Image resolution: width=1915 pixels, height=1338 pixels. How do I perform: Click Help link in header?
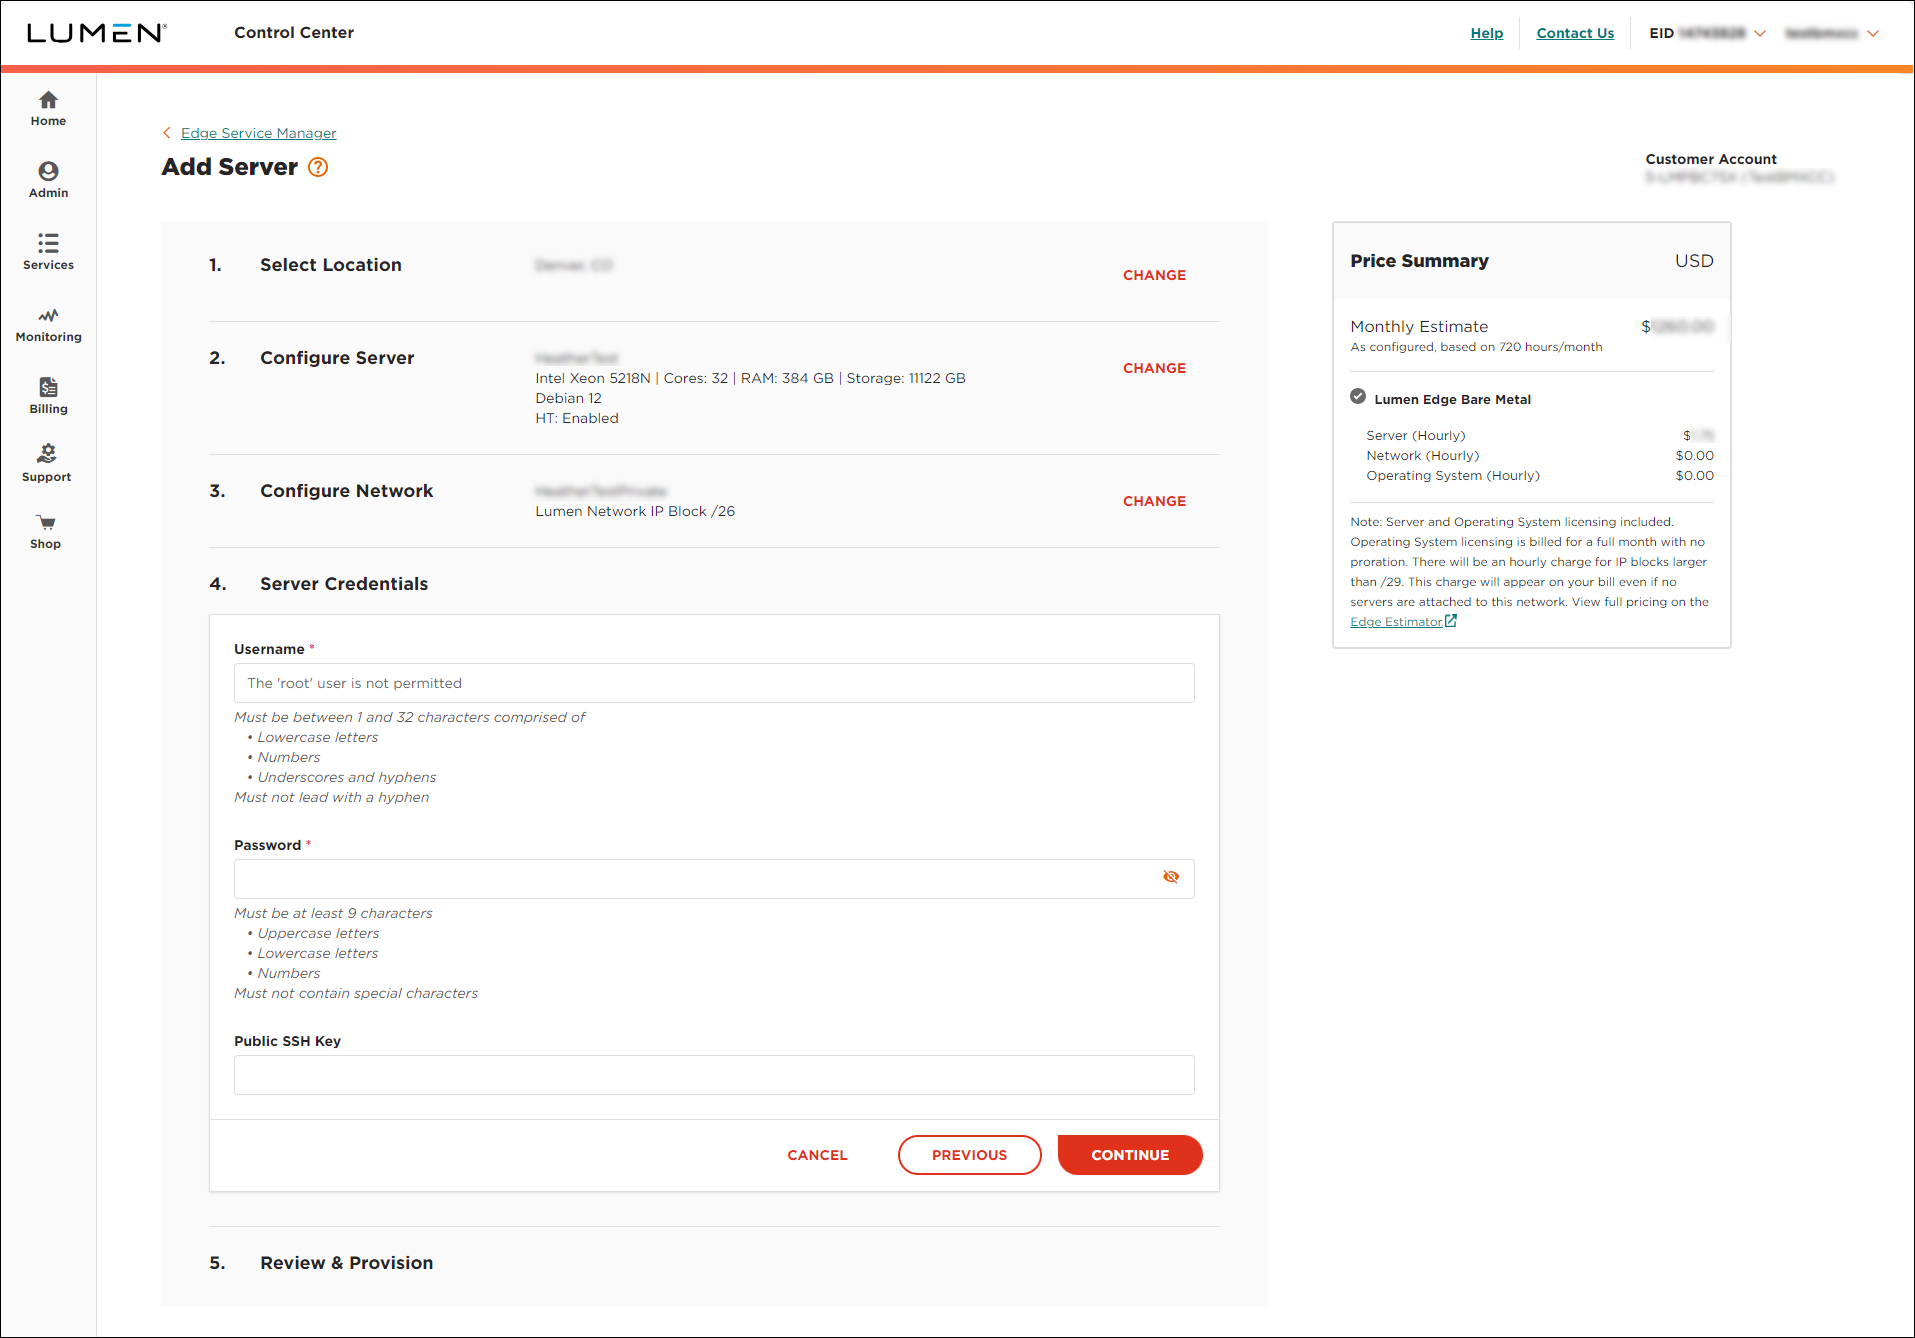pyautogui.click(x=1486, y=33)
